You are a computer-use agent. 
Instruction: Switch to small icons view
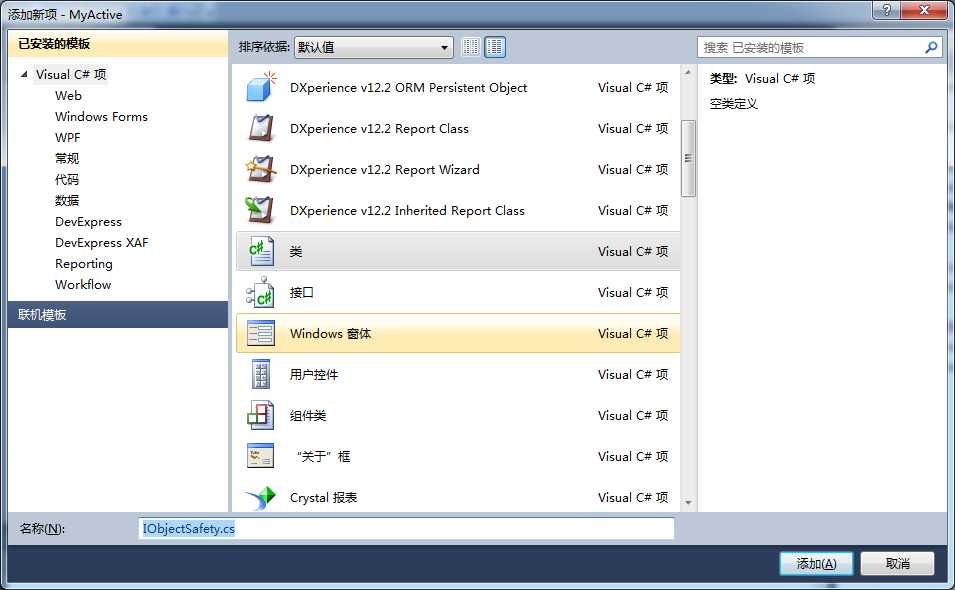click(471, 47)
